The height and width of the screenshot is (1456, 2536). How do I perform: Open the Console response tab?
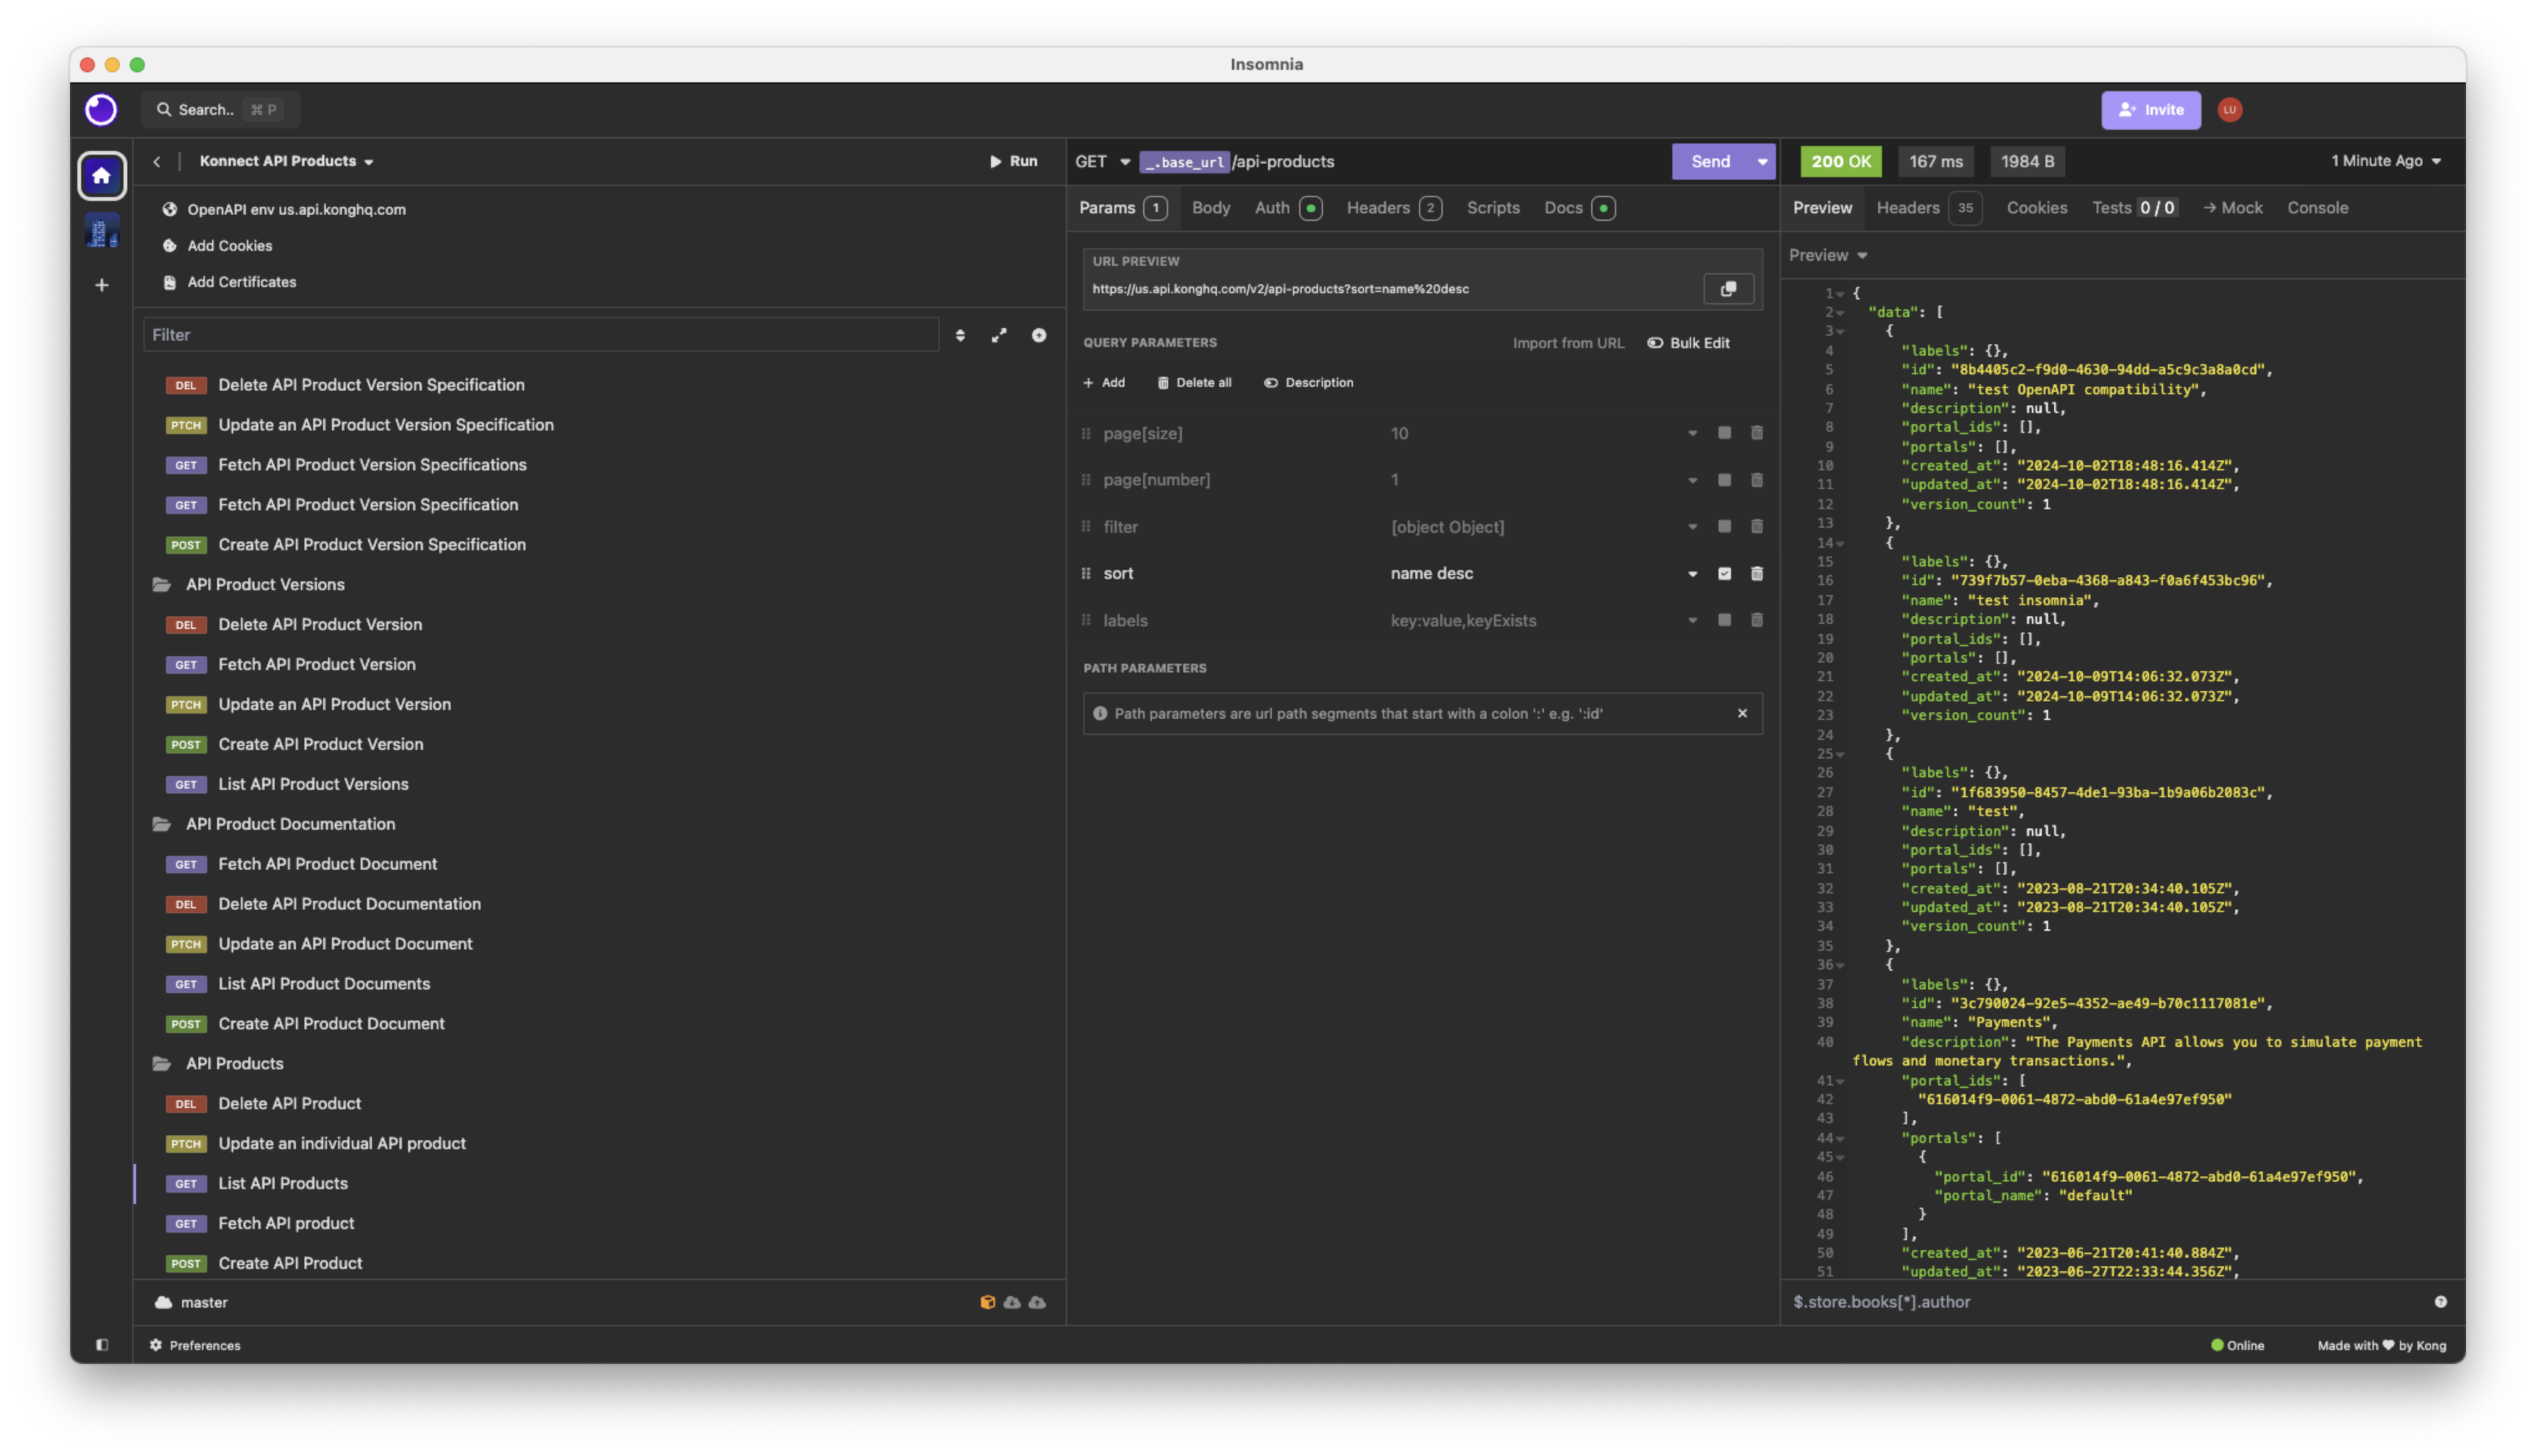2317,208
